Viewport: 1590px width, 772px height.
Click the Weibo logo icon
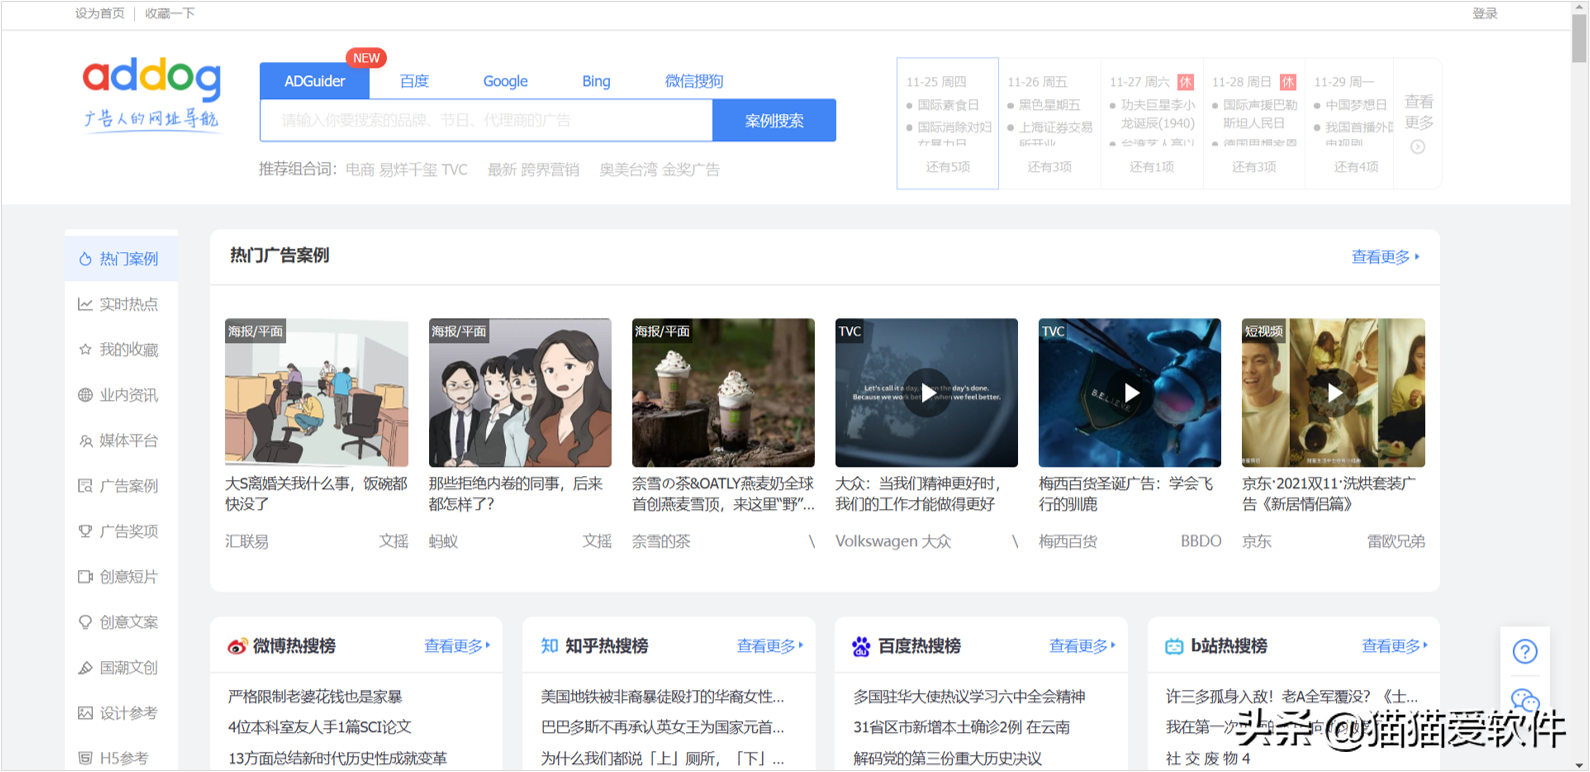tap(237, 647)
